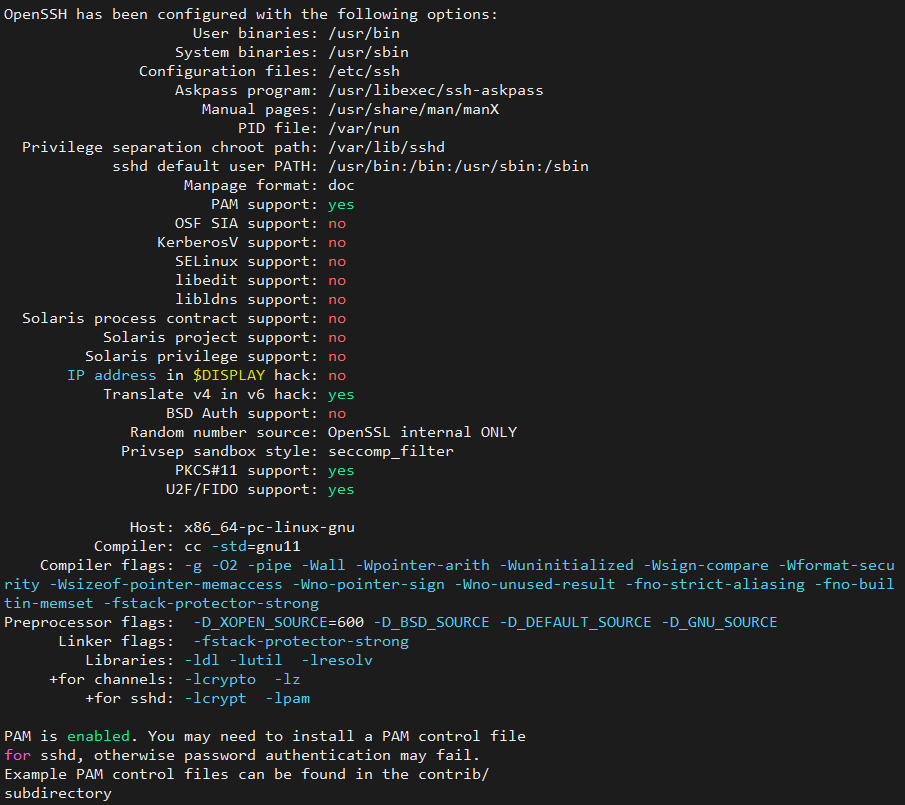Click the magenta 'for' keyword before sshd
905x805 pixels.
click(x=17, y=755)
